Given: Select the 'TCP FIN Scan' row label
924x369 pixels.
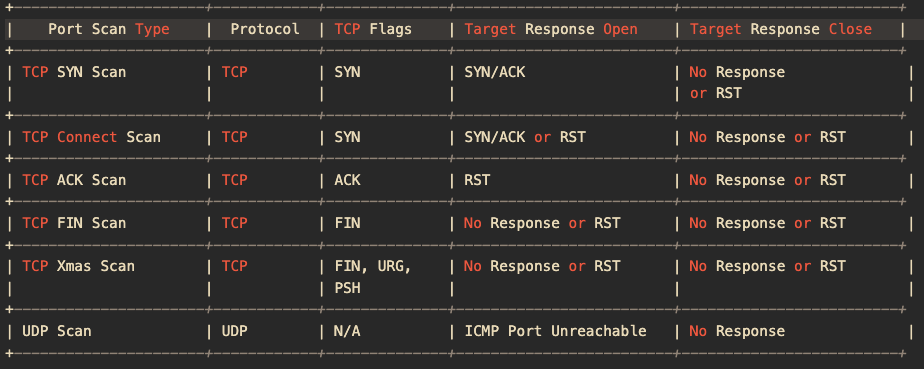Looking at the screenshot, I should 74,223.
